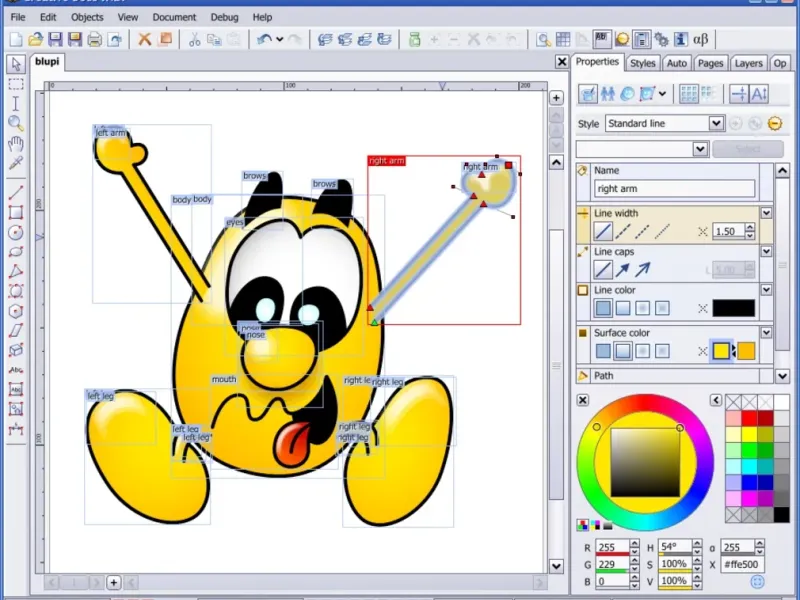
Task: Expand the Line caps section arrow
Action: pyautogui.click(x=766, y=251)
